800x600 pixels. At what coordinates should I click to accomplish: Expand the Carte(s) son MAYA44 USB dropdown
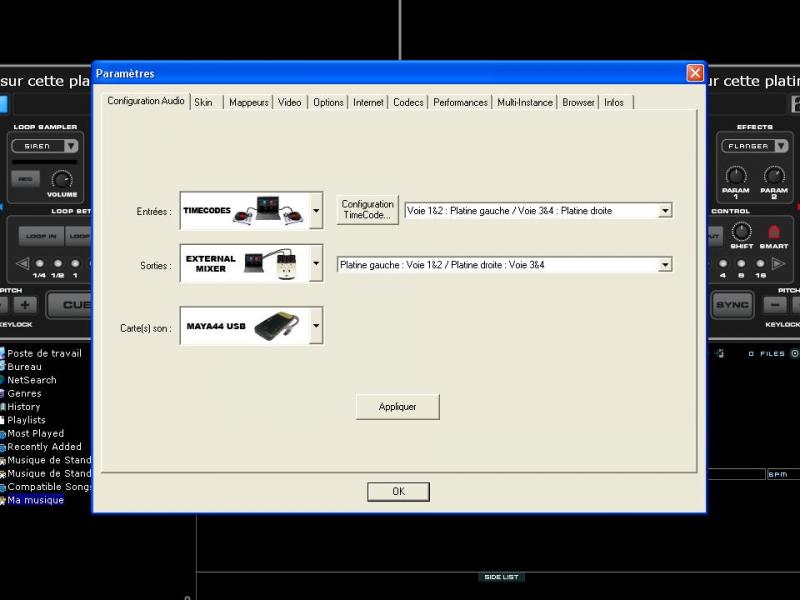pos(316,326)
